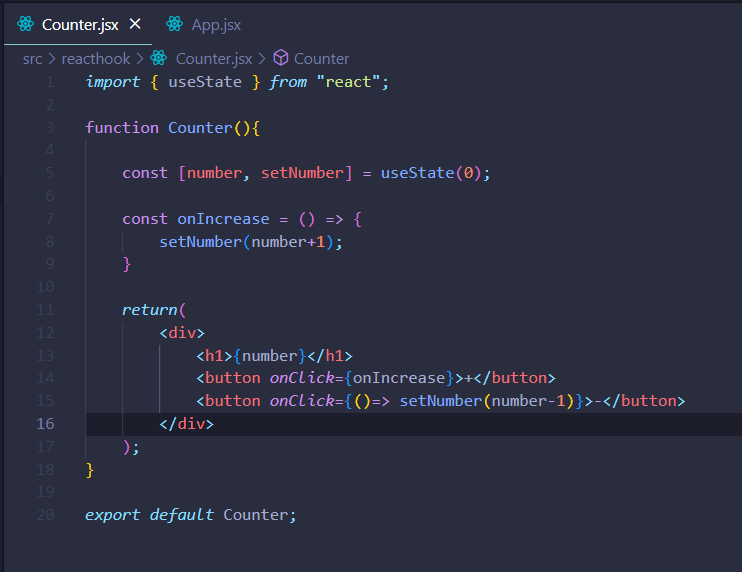Switch to the Counter.jsx tab
The image size is (742, 572).
[x=80, y=25]
